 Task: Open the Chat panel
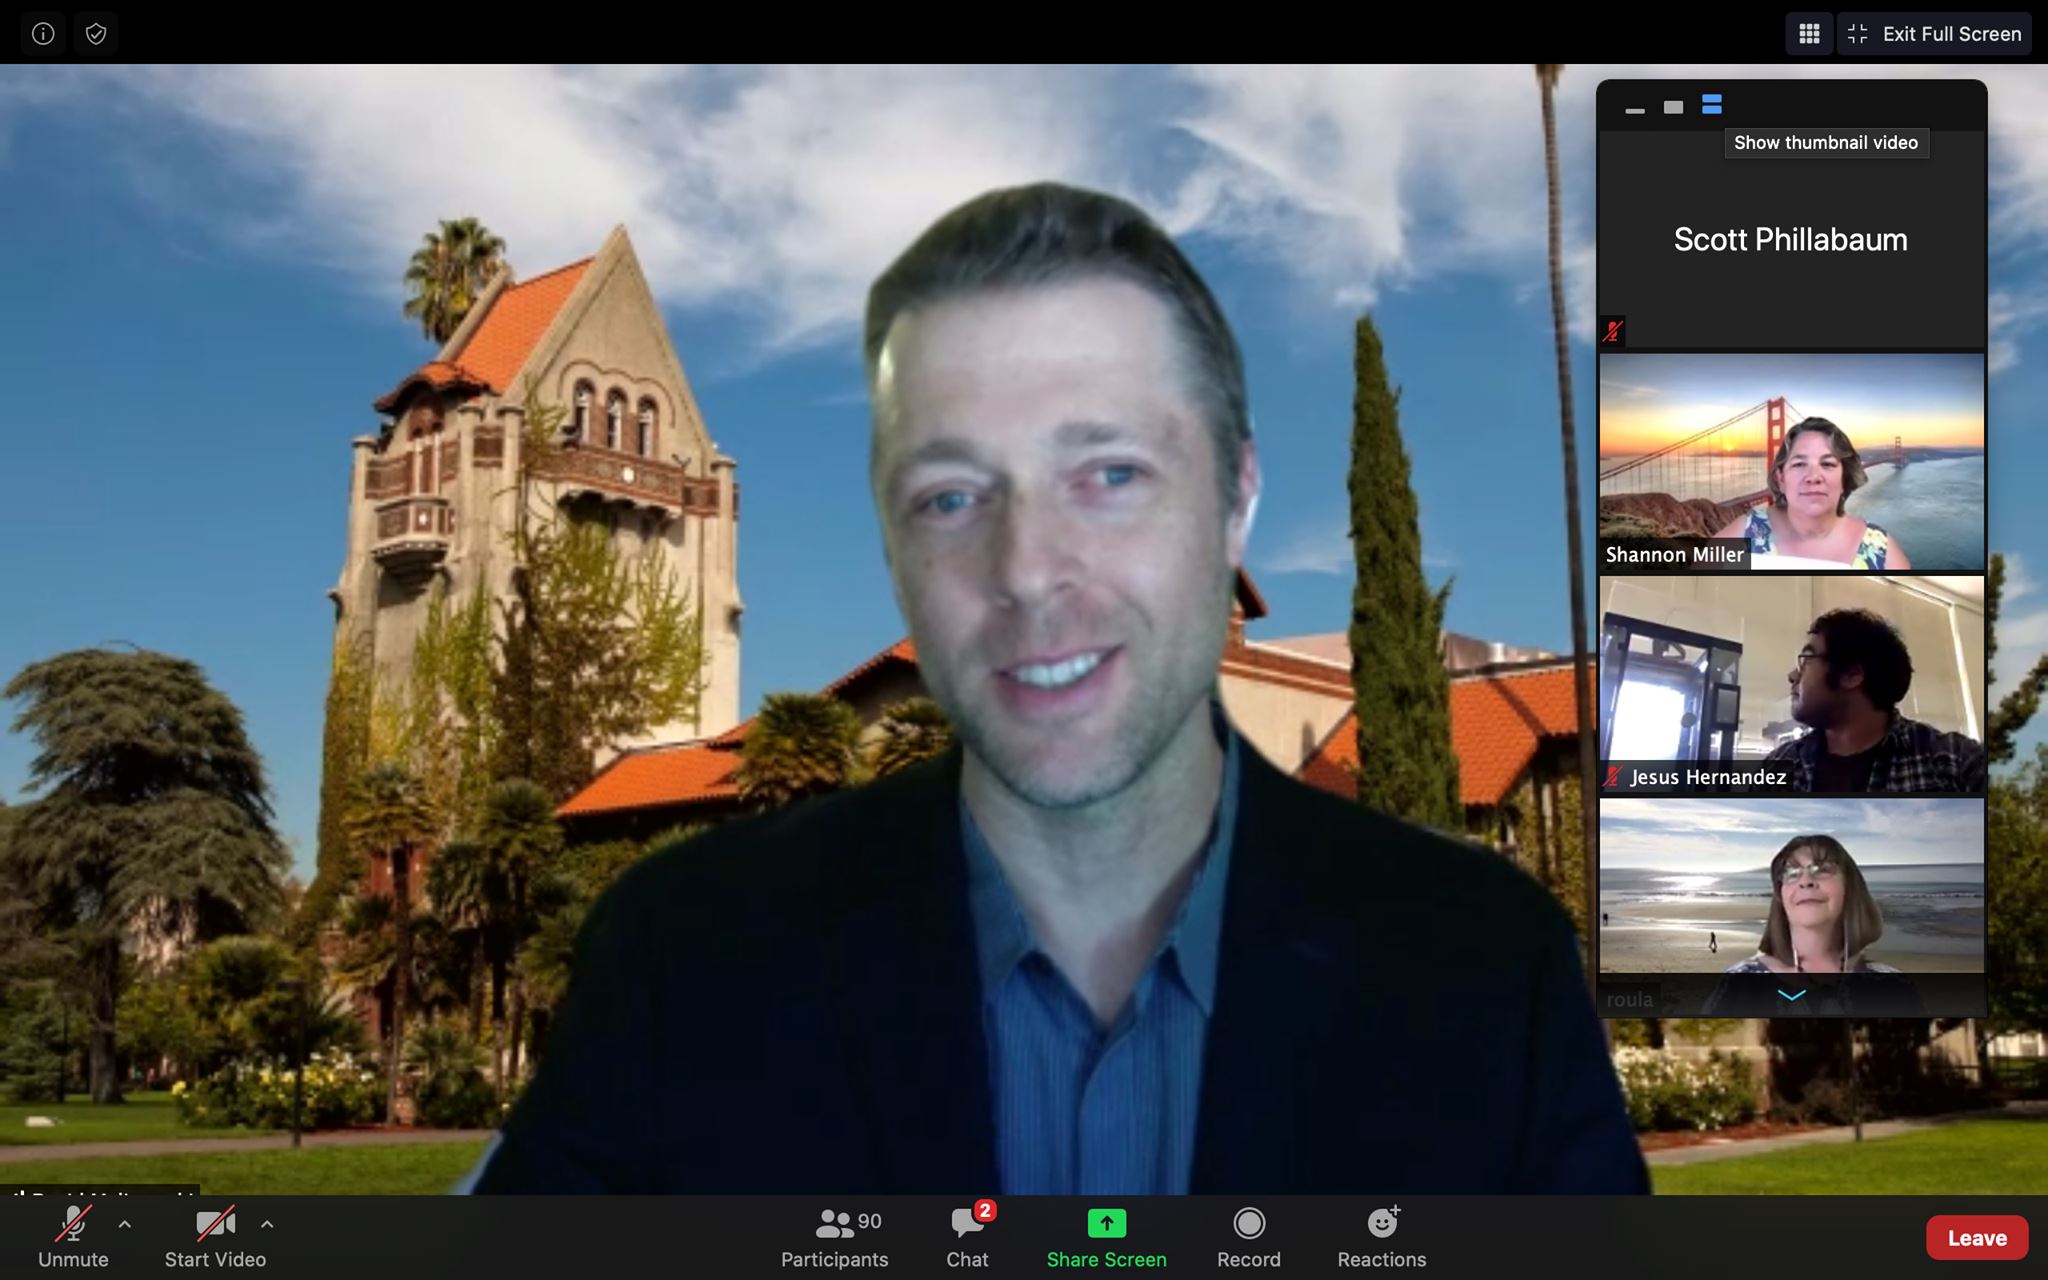(x=968, y=1237)
